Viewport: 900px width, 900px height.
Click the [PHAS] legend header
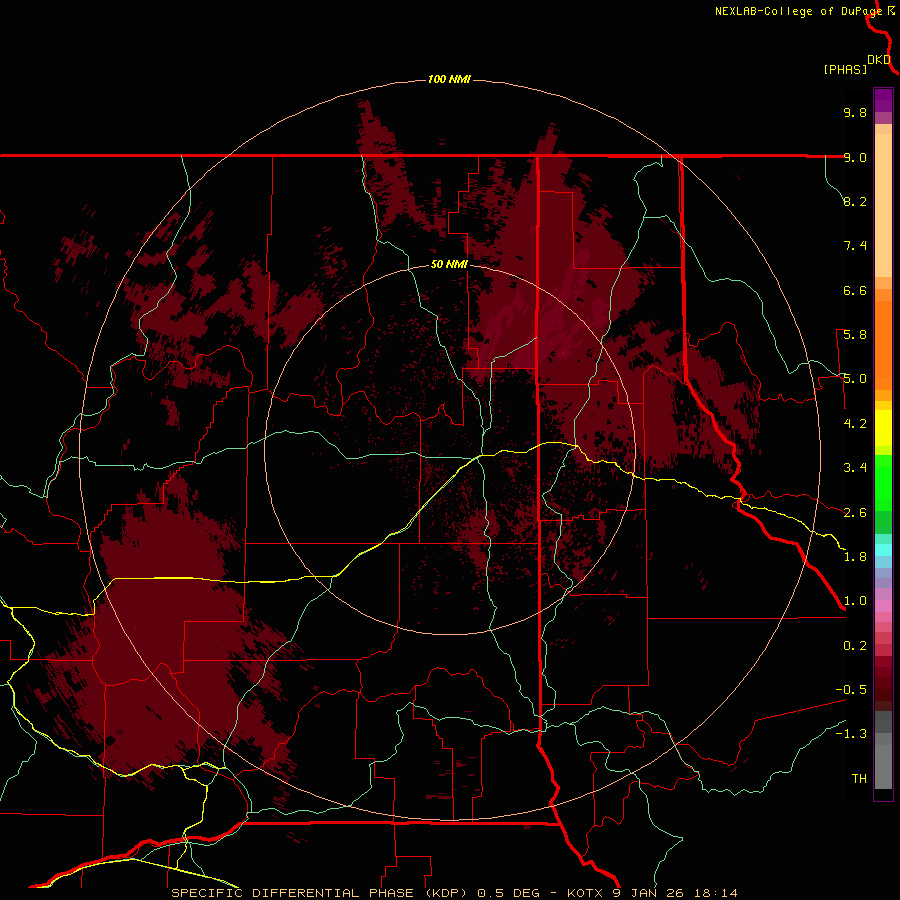[x=845, y=70]
